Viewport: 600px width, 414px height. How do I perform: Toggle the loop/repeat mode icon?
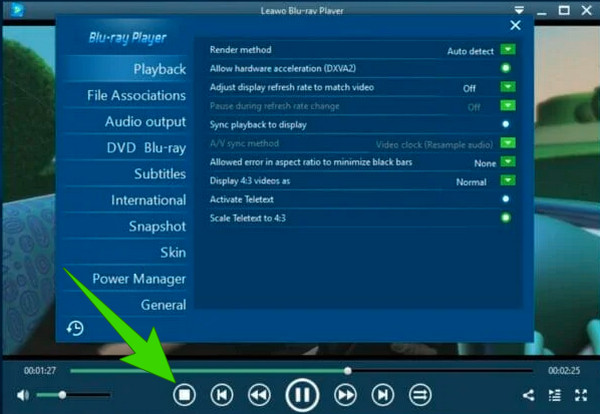[420, 395]
